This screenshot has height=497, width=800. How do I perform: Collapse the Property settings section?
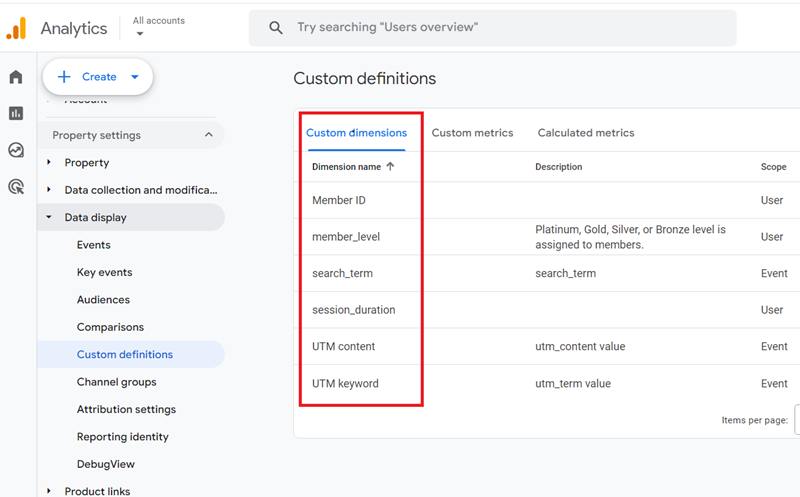pos(208,135)
